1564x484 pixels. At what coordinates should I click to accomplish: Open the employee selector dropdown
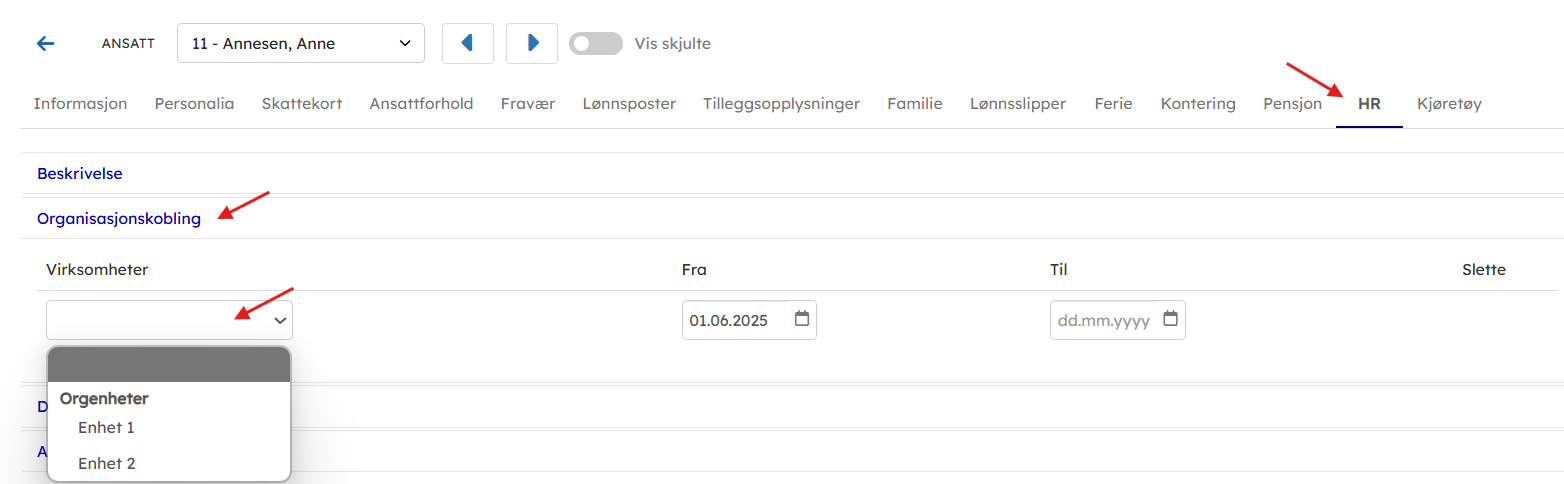(300, 43)
